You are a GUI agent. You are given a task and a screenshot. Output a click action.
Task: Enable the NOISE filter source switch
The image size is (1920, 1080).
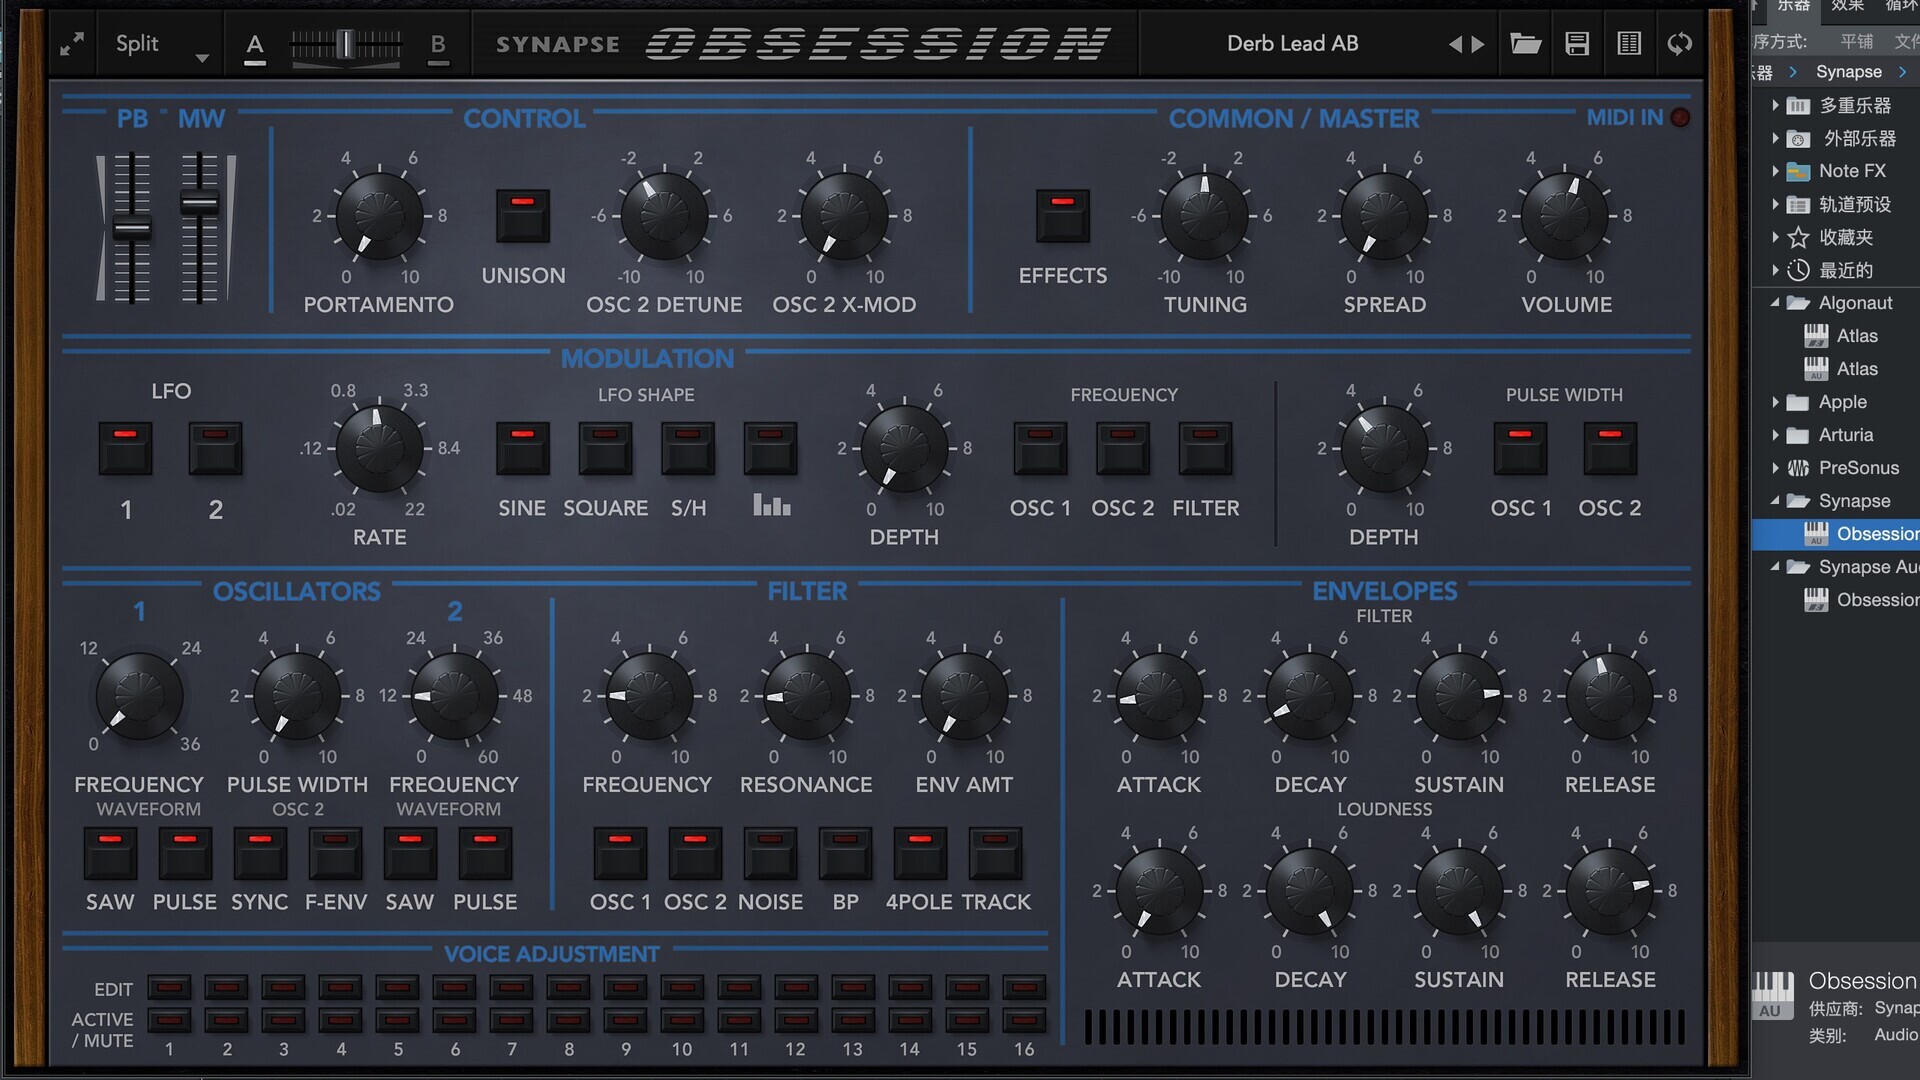(770, 852)
